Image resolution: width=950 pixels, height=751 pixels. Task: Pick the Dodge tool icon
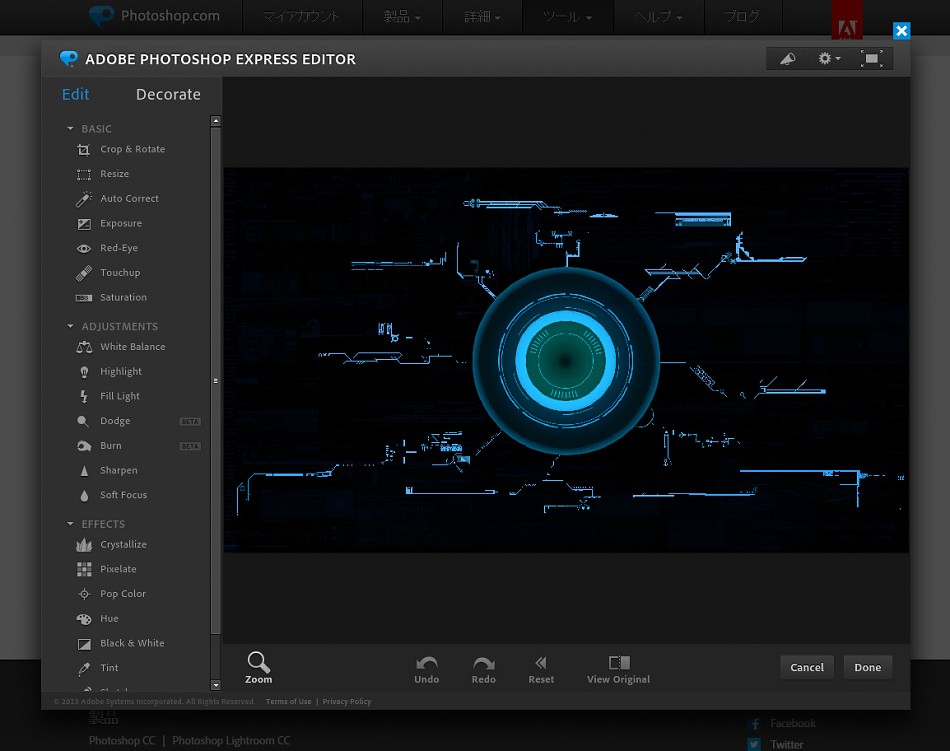83,421
